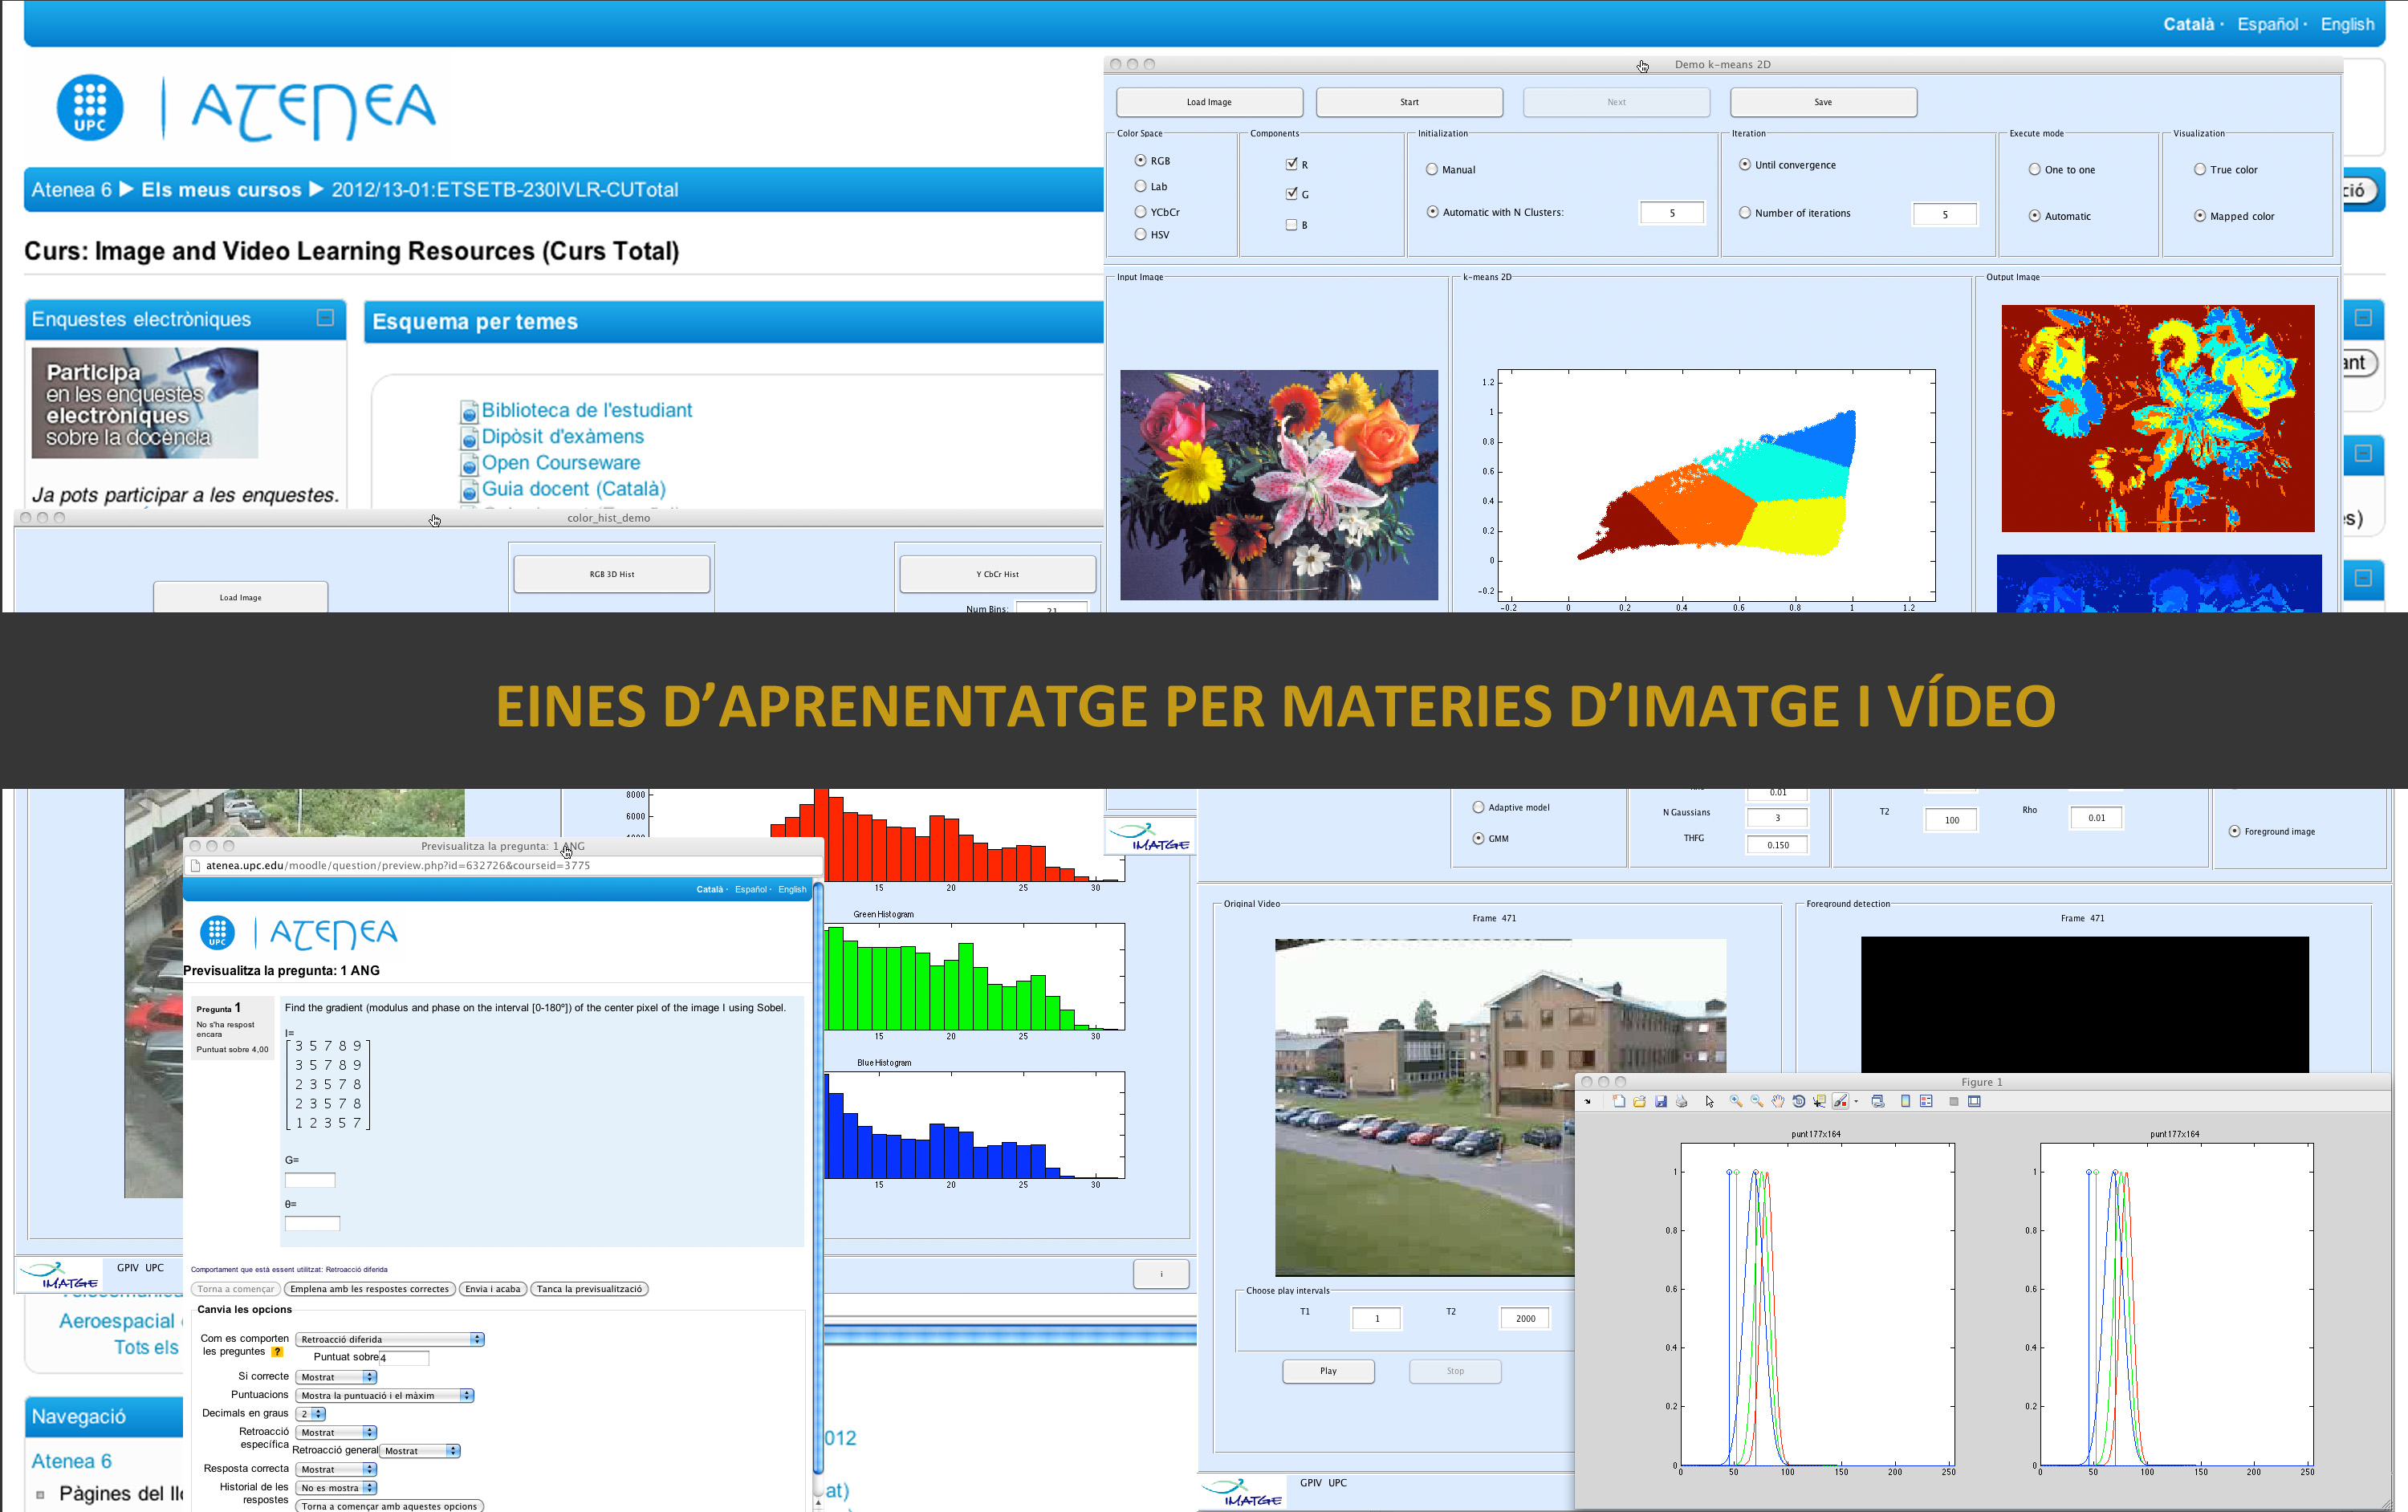Select the RGB color space radio button
The height and width of the screenshot is (1512, 2408).
tap(1145, 161)
